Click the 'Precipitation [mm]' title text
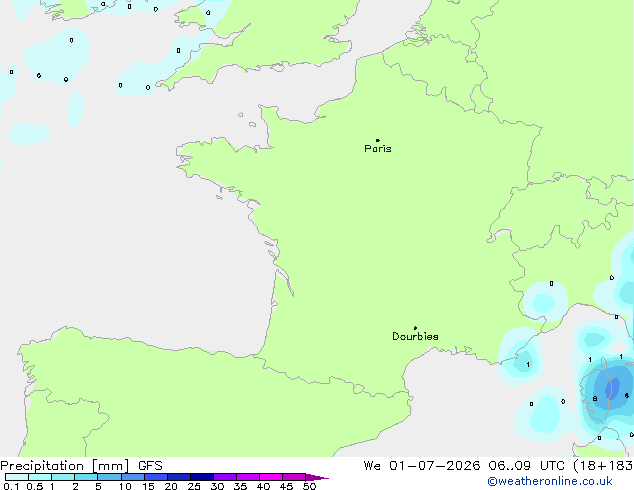Image resolution: width=634 pixels, height=490 pixels. 65,466
